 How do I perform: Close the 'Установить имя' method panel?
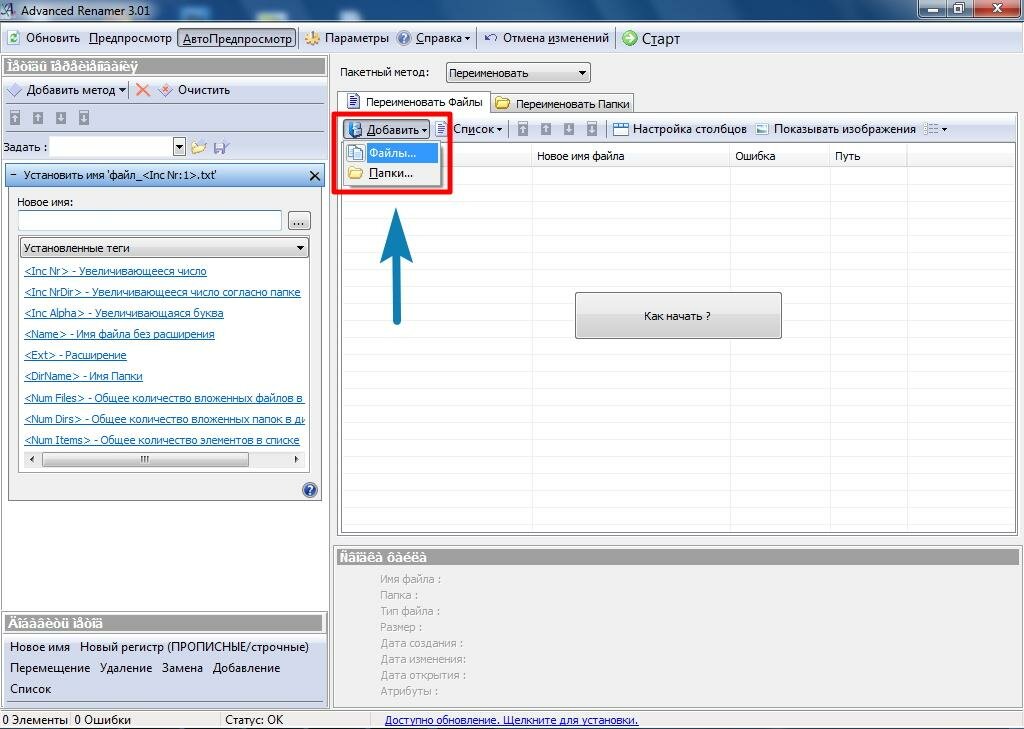[315, 176]
